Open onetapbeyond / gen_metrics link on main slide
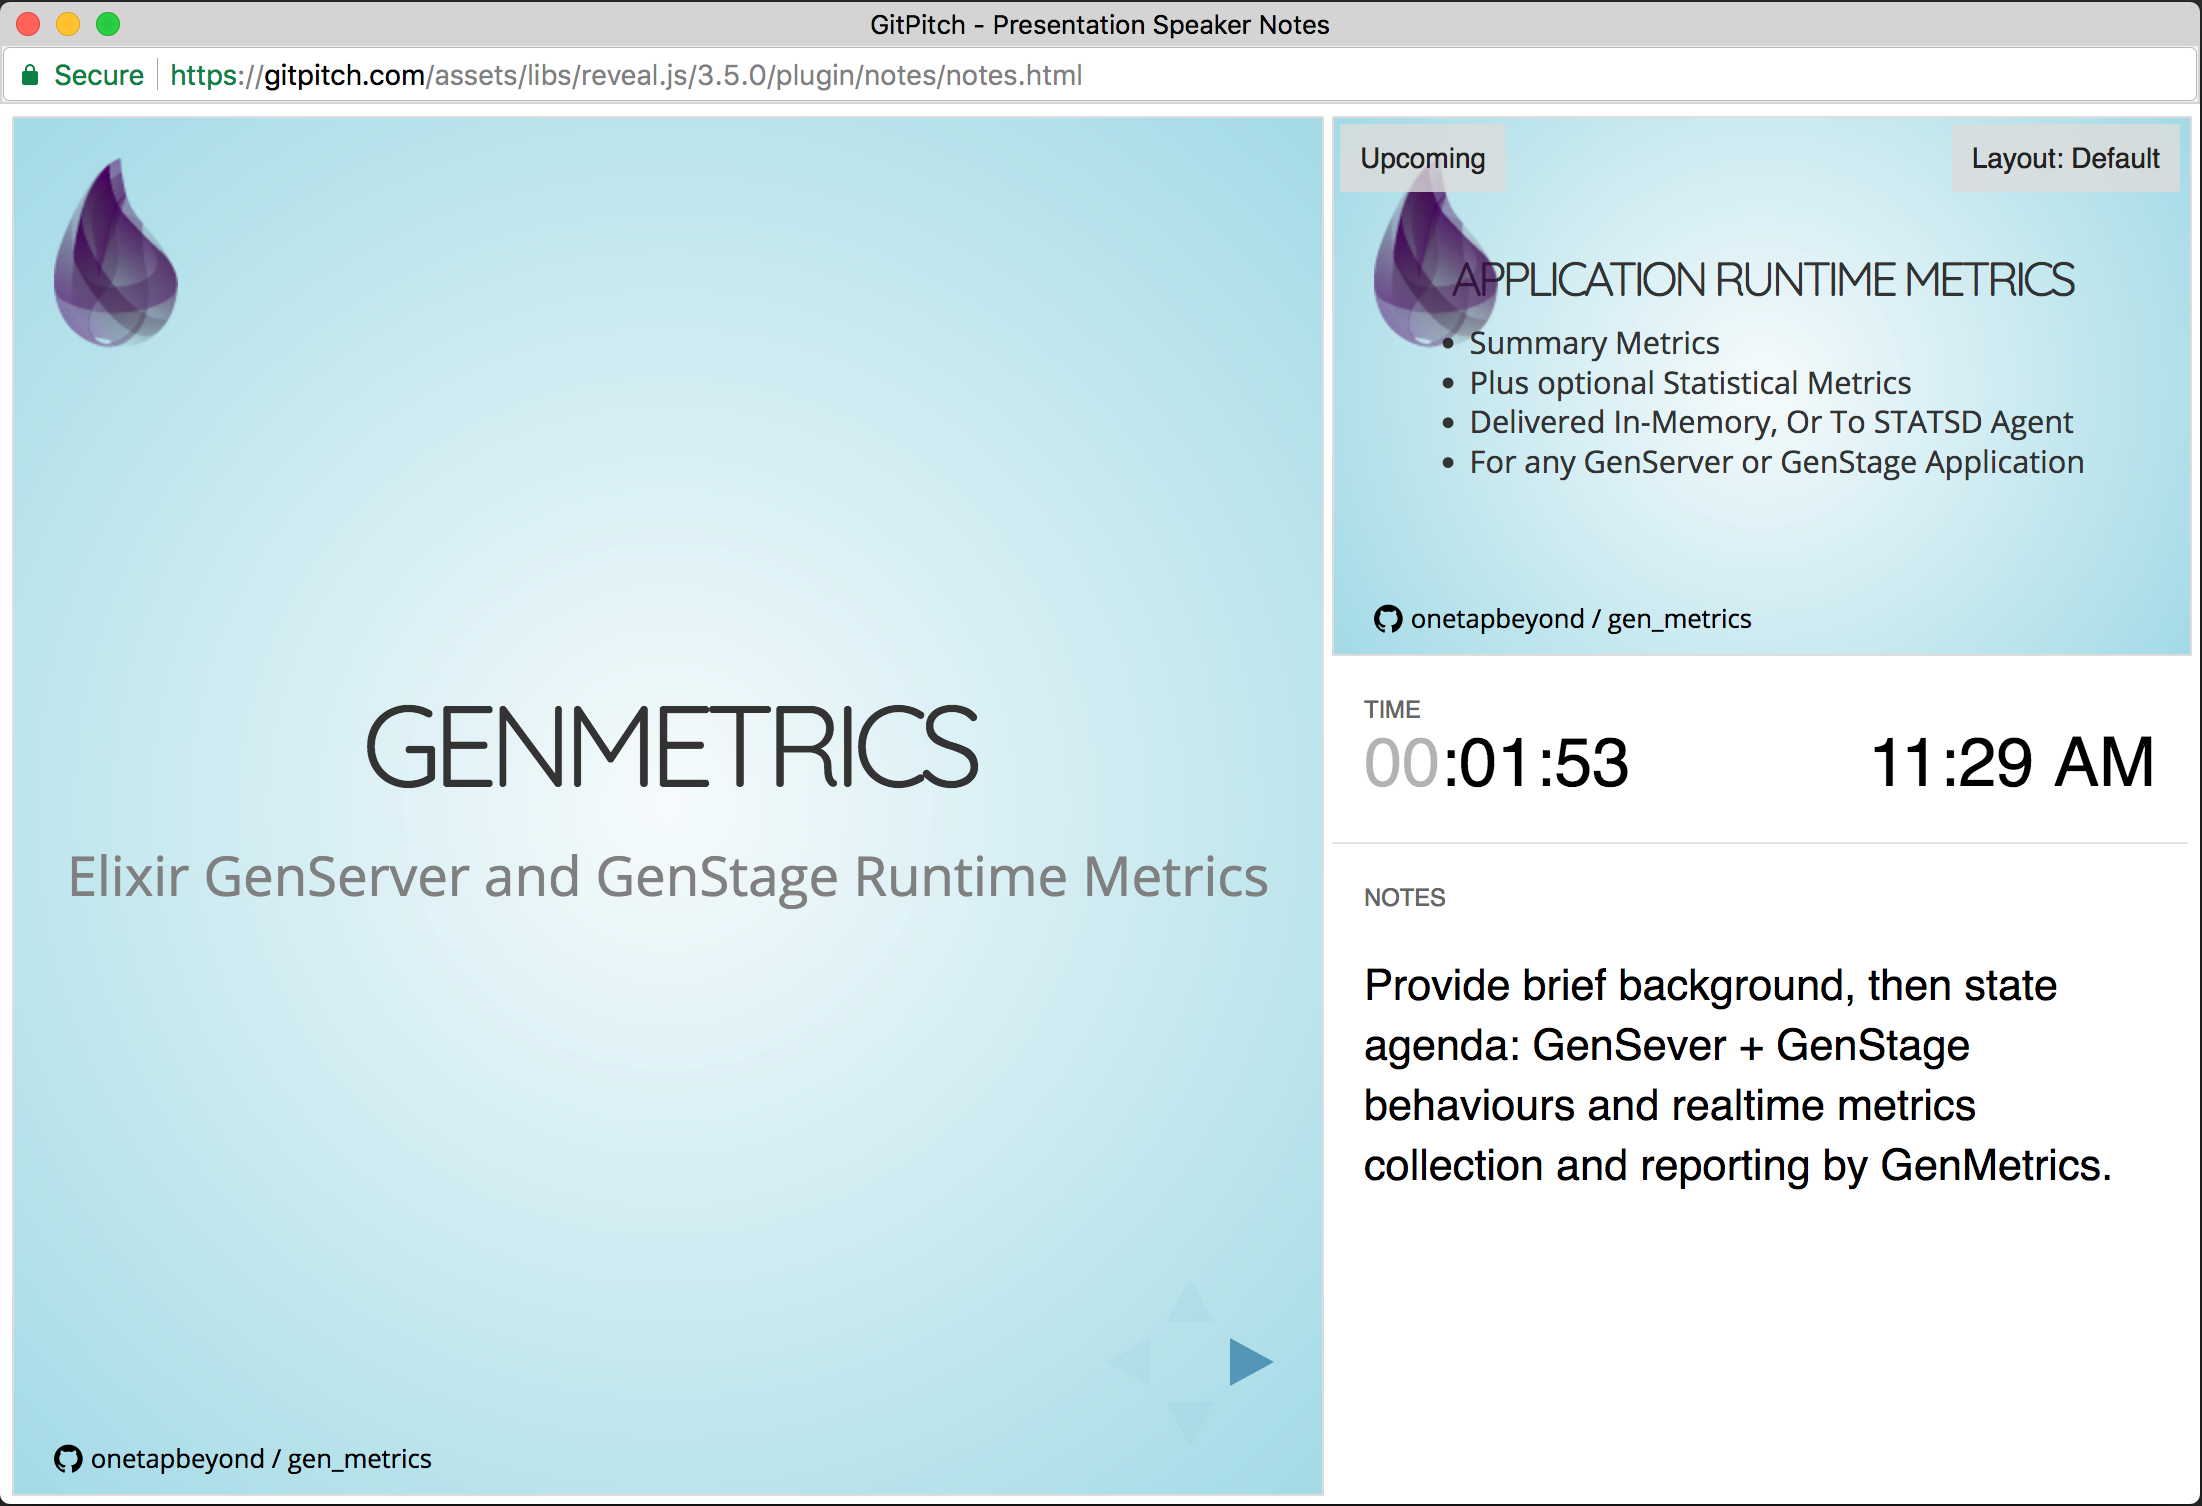 260,1459
